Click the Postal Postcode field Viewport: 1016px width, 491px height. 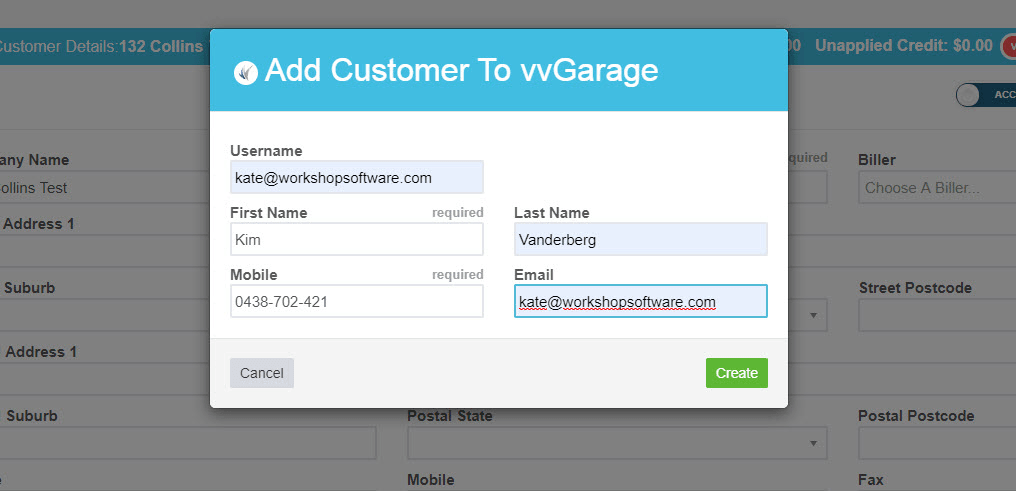click(x=937, y=443)
